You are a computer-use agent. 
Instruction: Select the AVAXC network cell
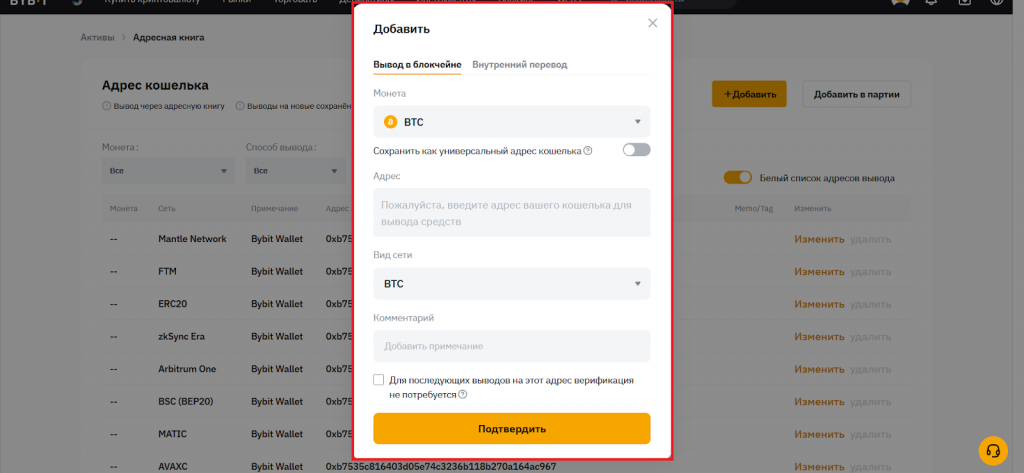pyautogui.click(x=174, y=466)
